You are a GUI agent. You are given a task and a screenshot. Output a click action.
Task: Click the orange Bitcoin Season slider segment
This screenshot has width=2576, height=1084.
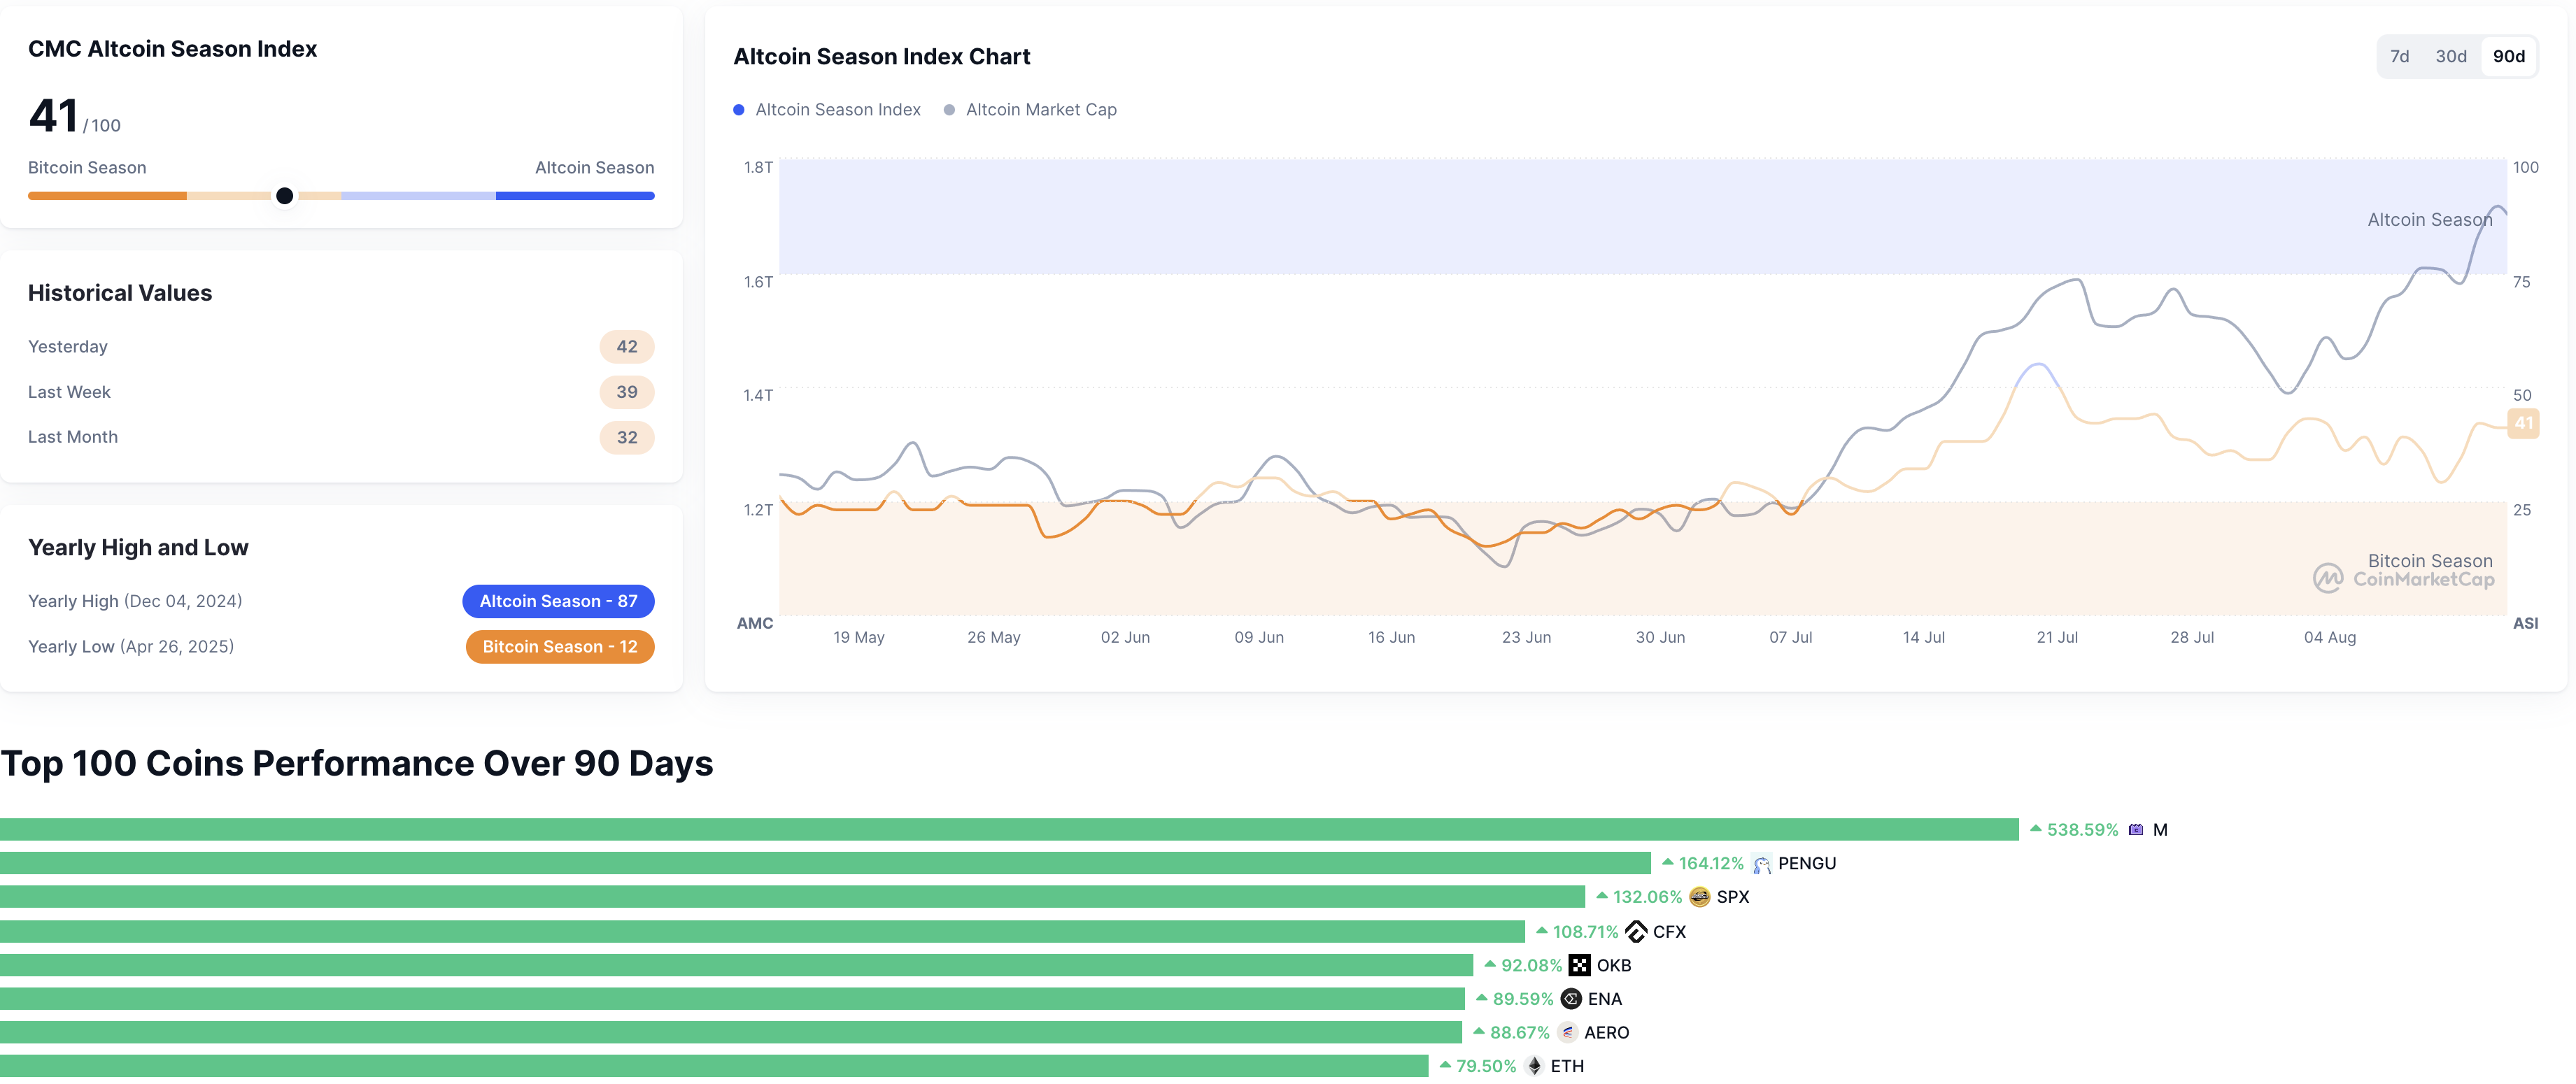tap(107, 196)
